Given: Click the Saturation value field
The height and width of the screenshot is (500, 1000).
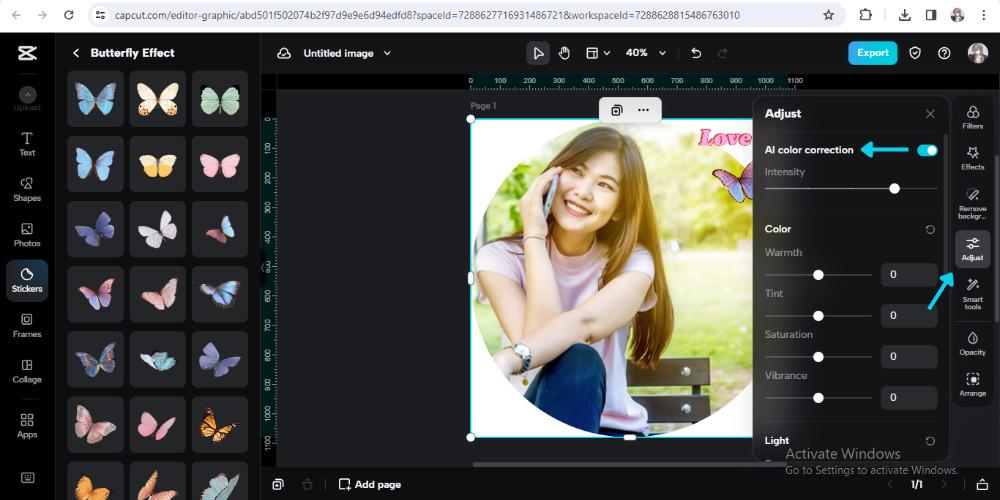Looking at the screenshot, I should [909, 357].
